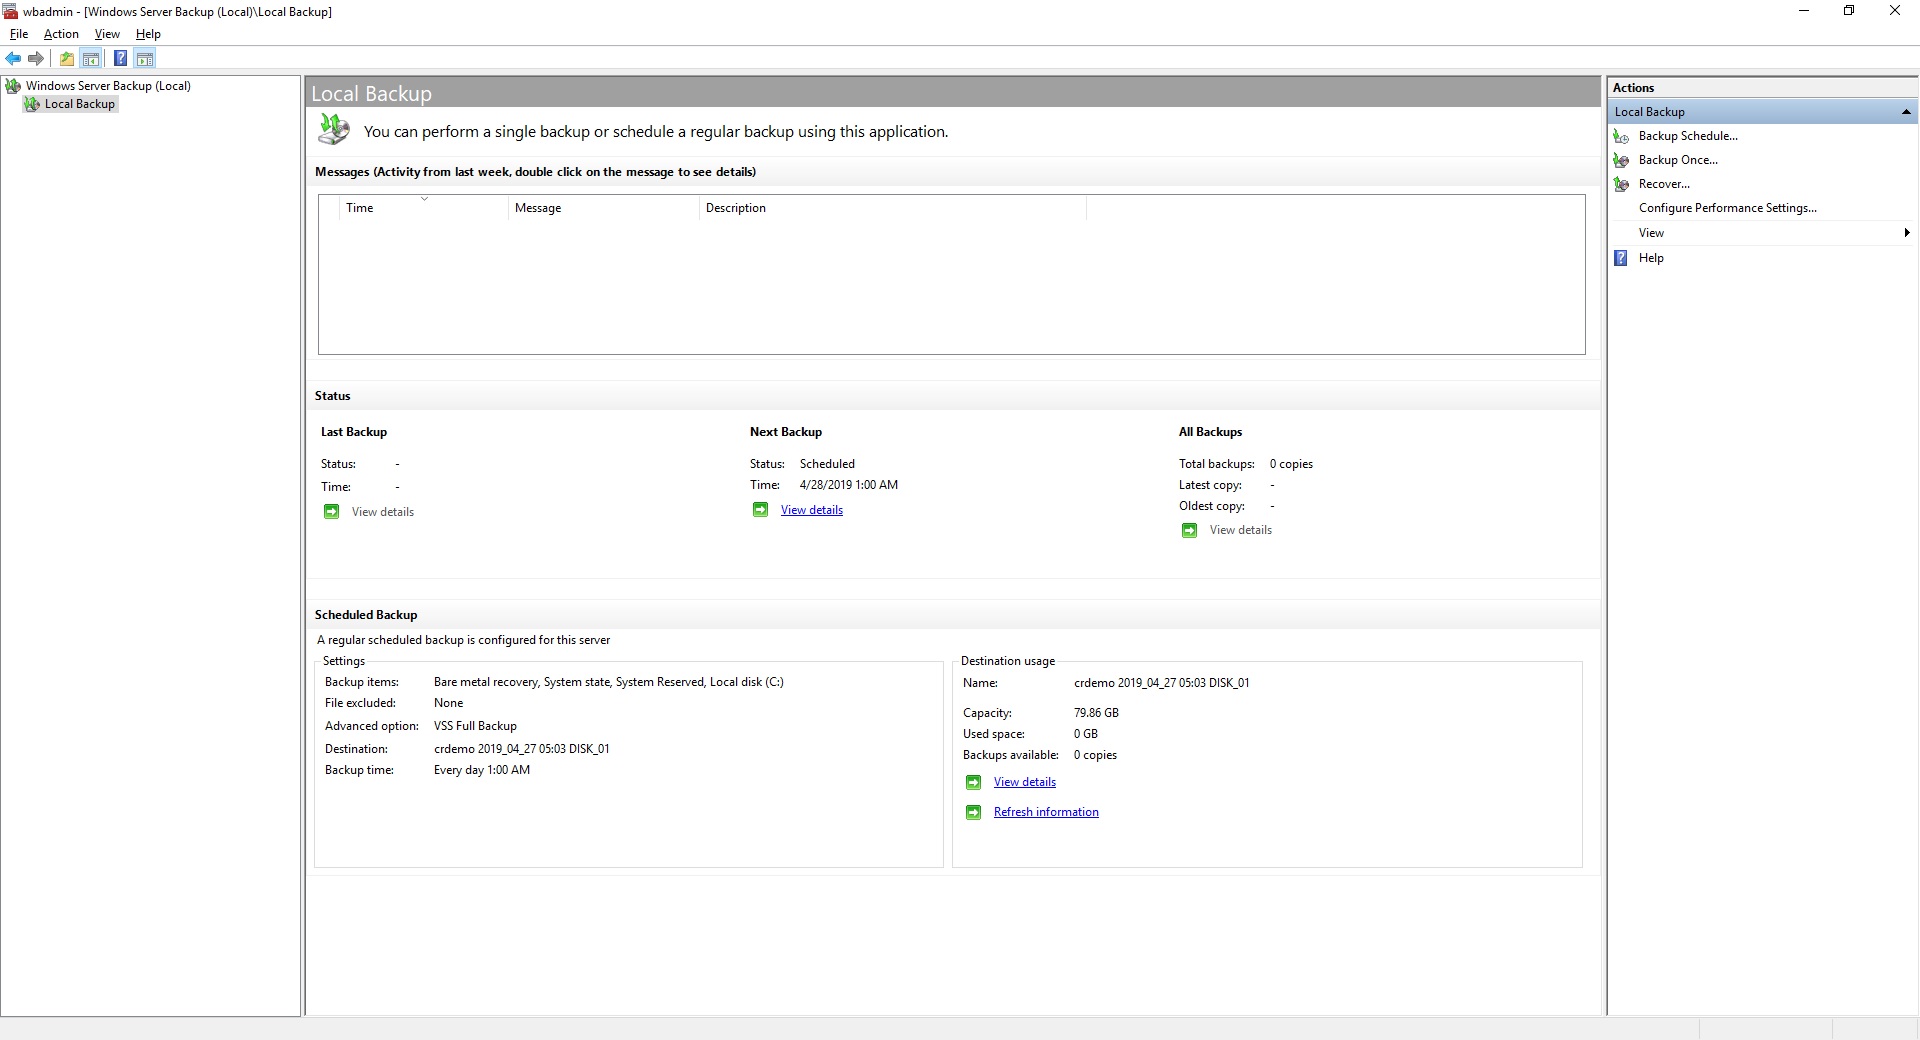Screen dimensions: 1920x1040
Task: Click the Local Backup header in Actions pane
Action: click(x=1763, y=112)
